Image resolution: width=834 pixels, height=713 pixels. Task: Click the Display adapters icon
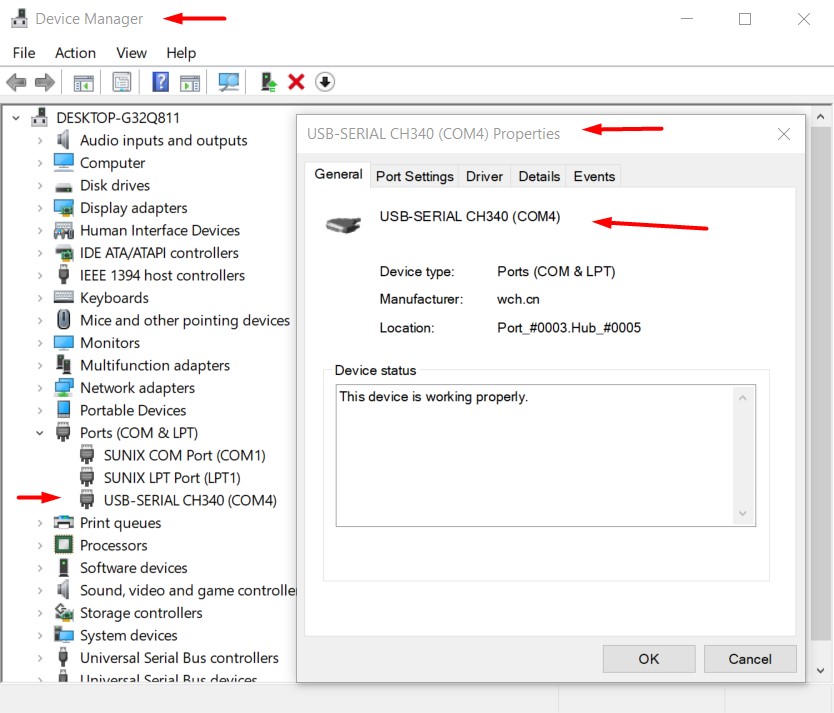click(64, 208)
